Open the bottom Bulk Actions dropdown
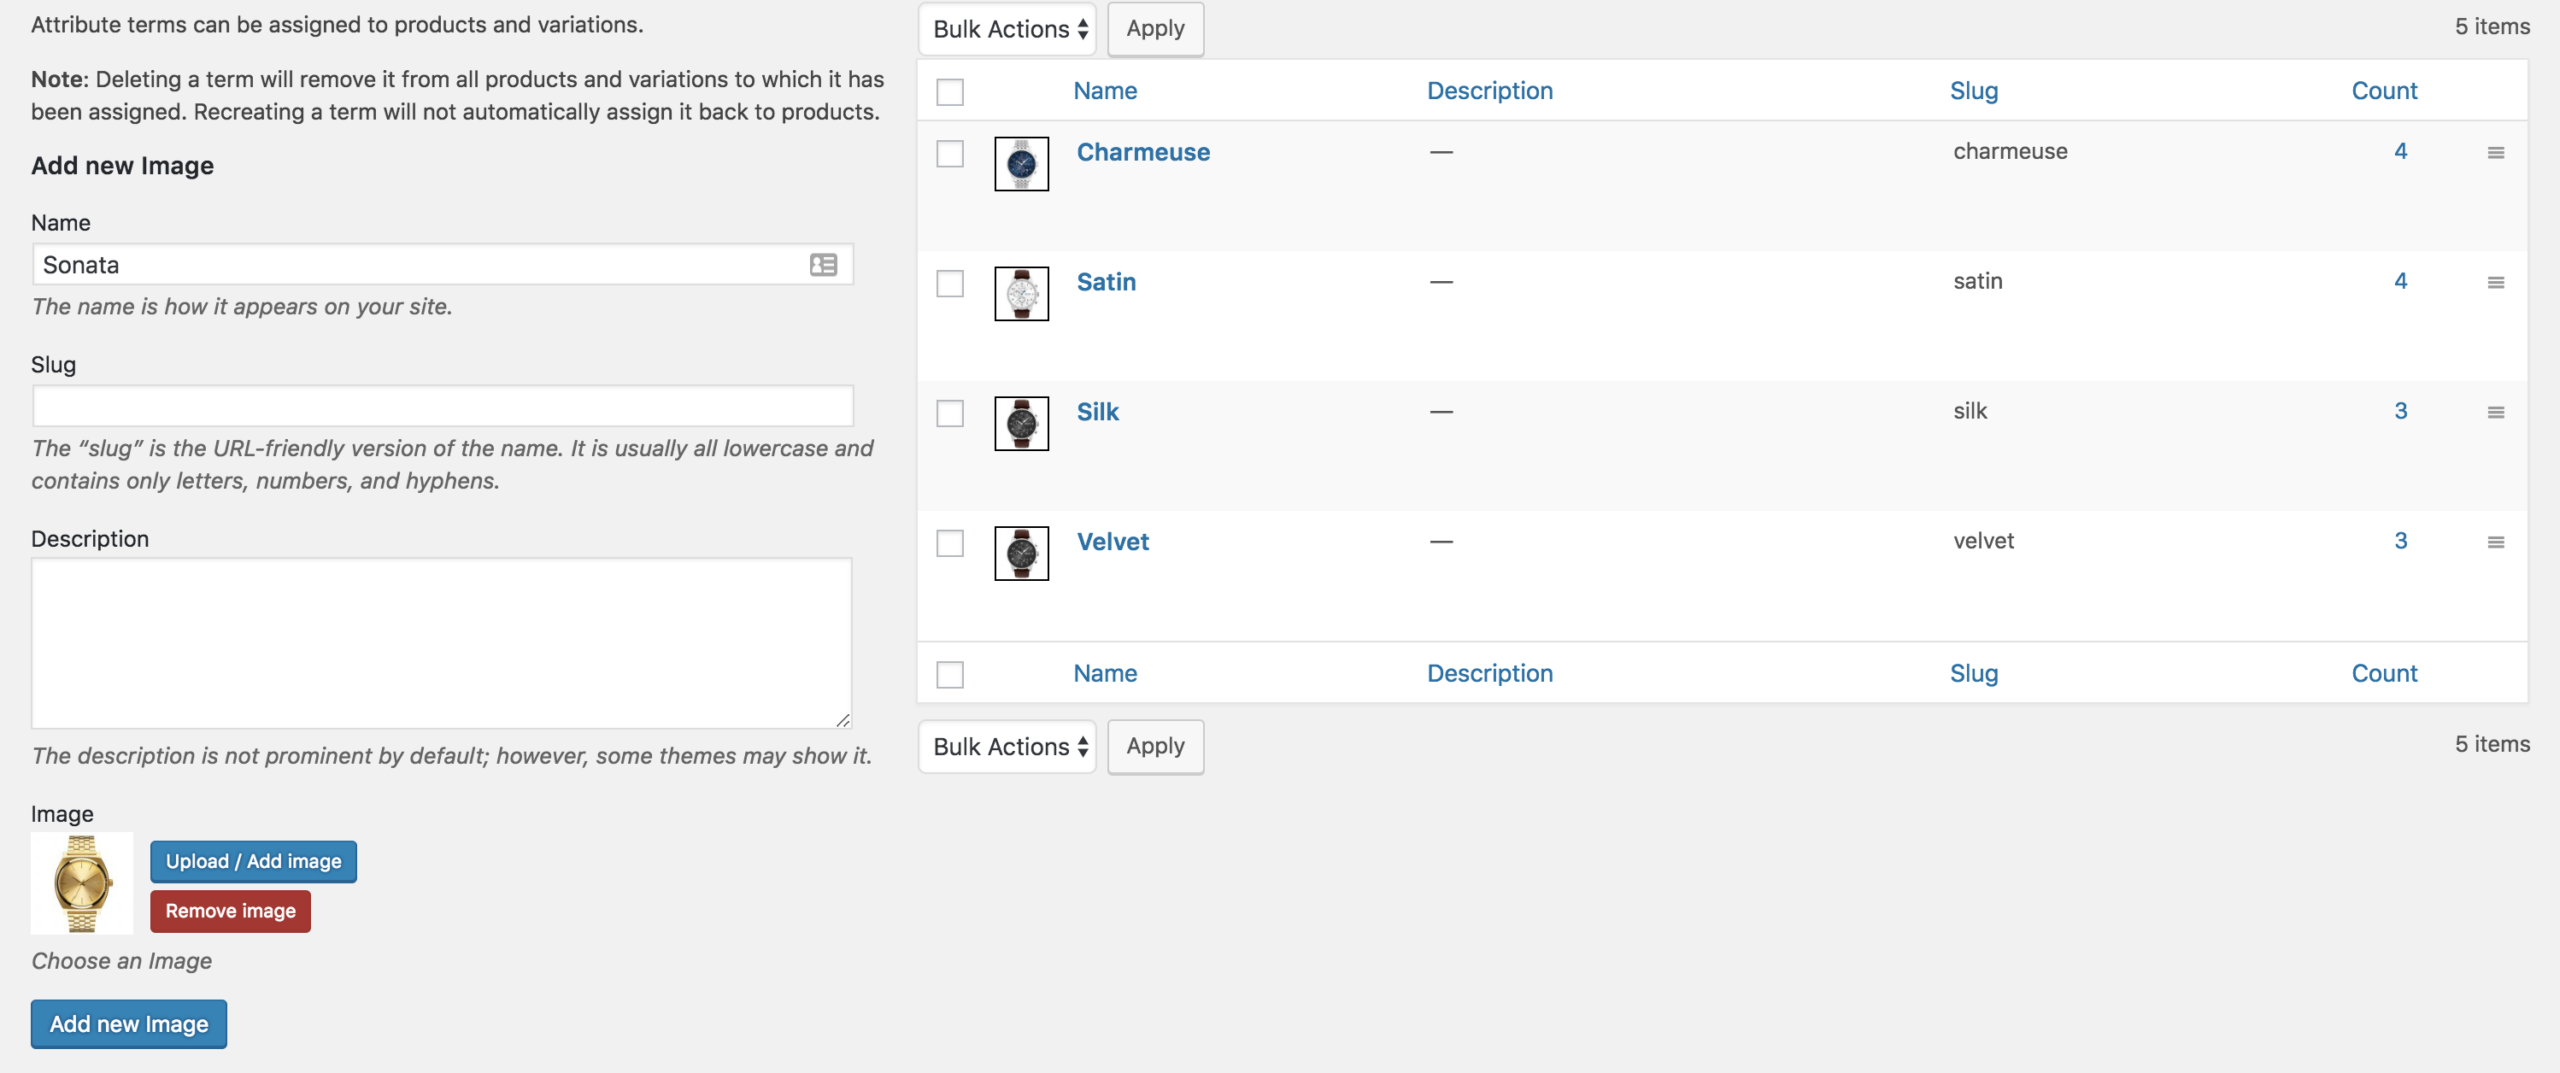 [x=1006, y=746]
